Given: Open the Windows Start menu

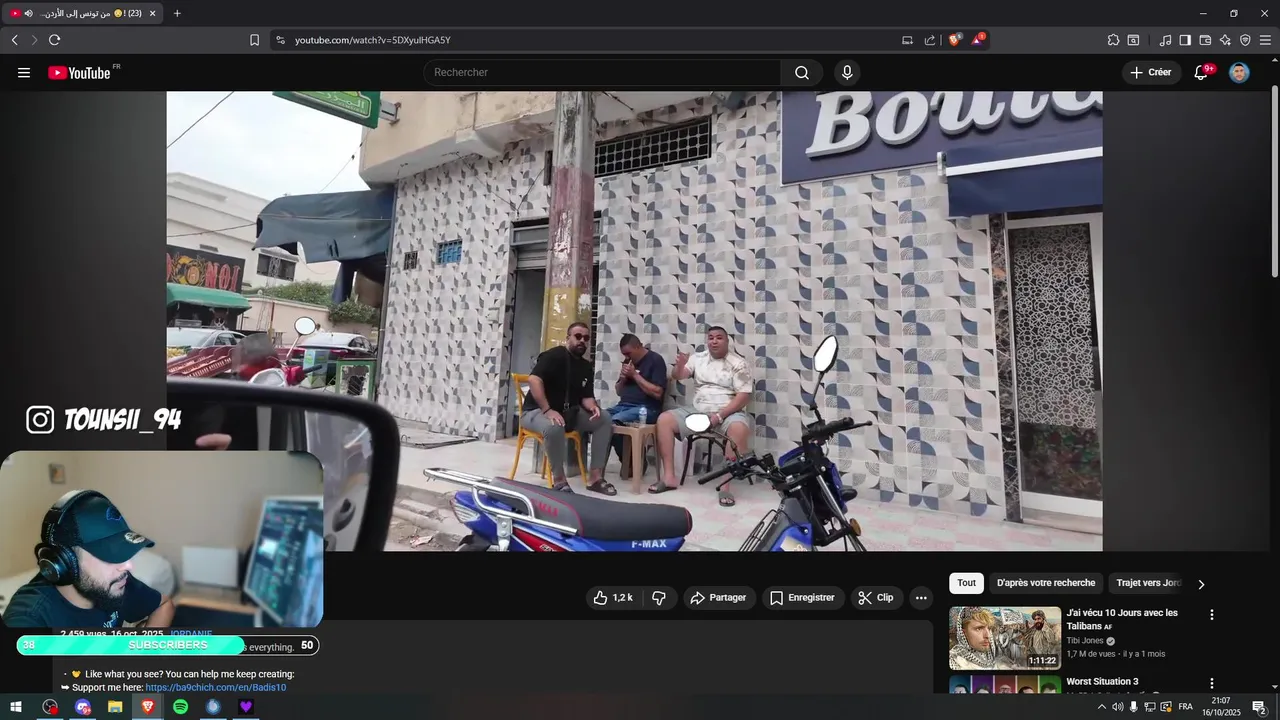Looking at the screenshot, I should click(x=16, y=707).
